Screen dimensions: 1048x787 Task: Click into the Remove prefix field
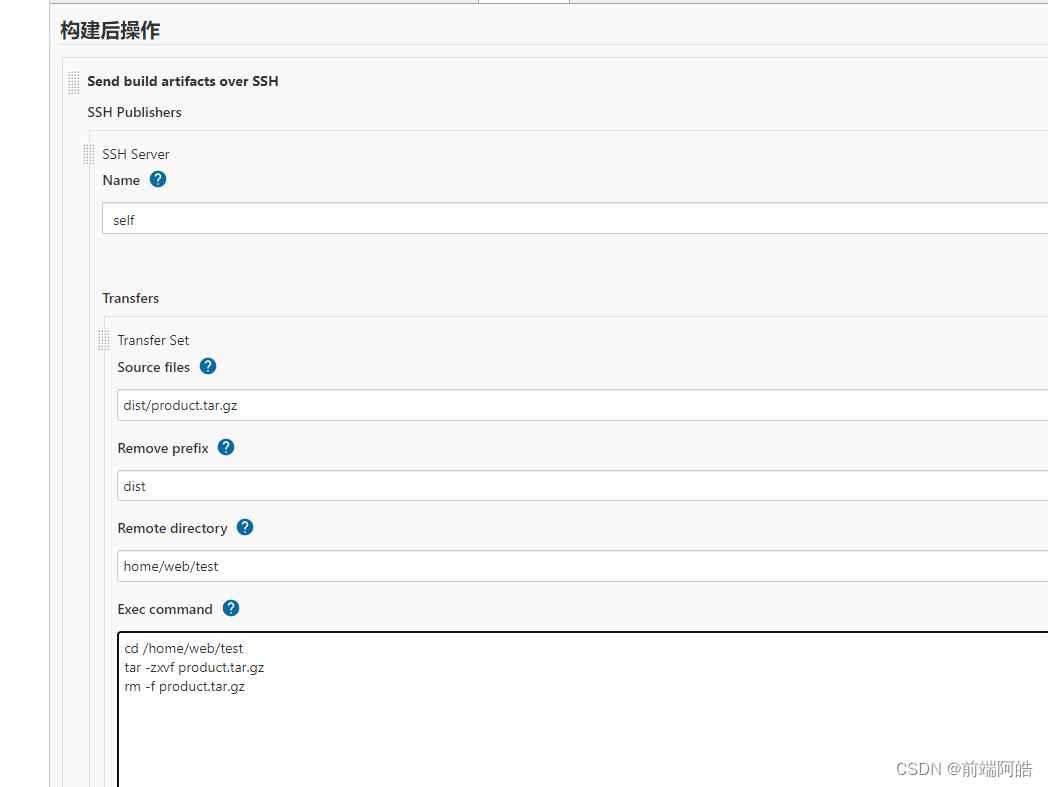point(582,485)
